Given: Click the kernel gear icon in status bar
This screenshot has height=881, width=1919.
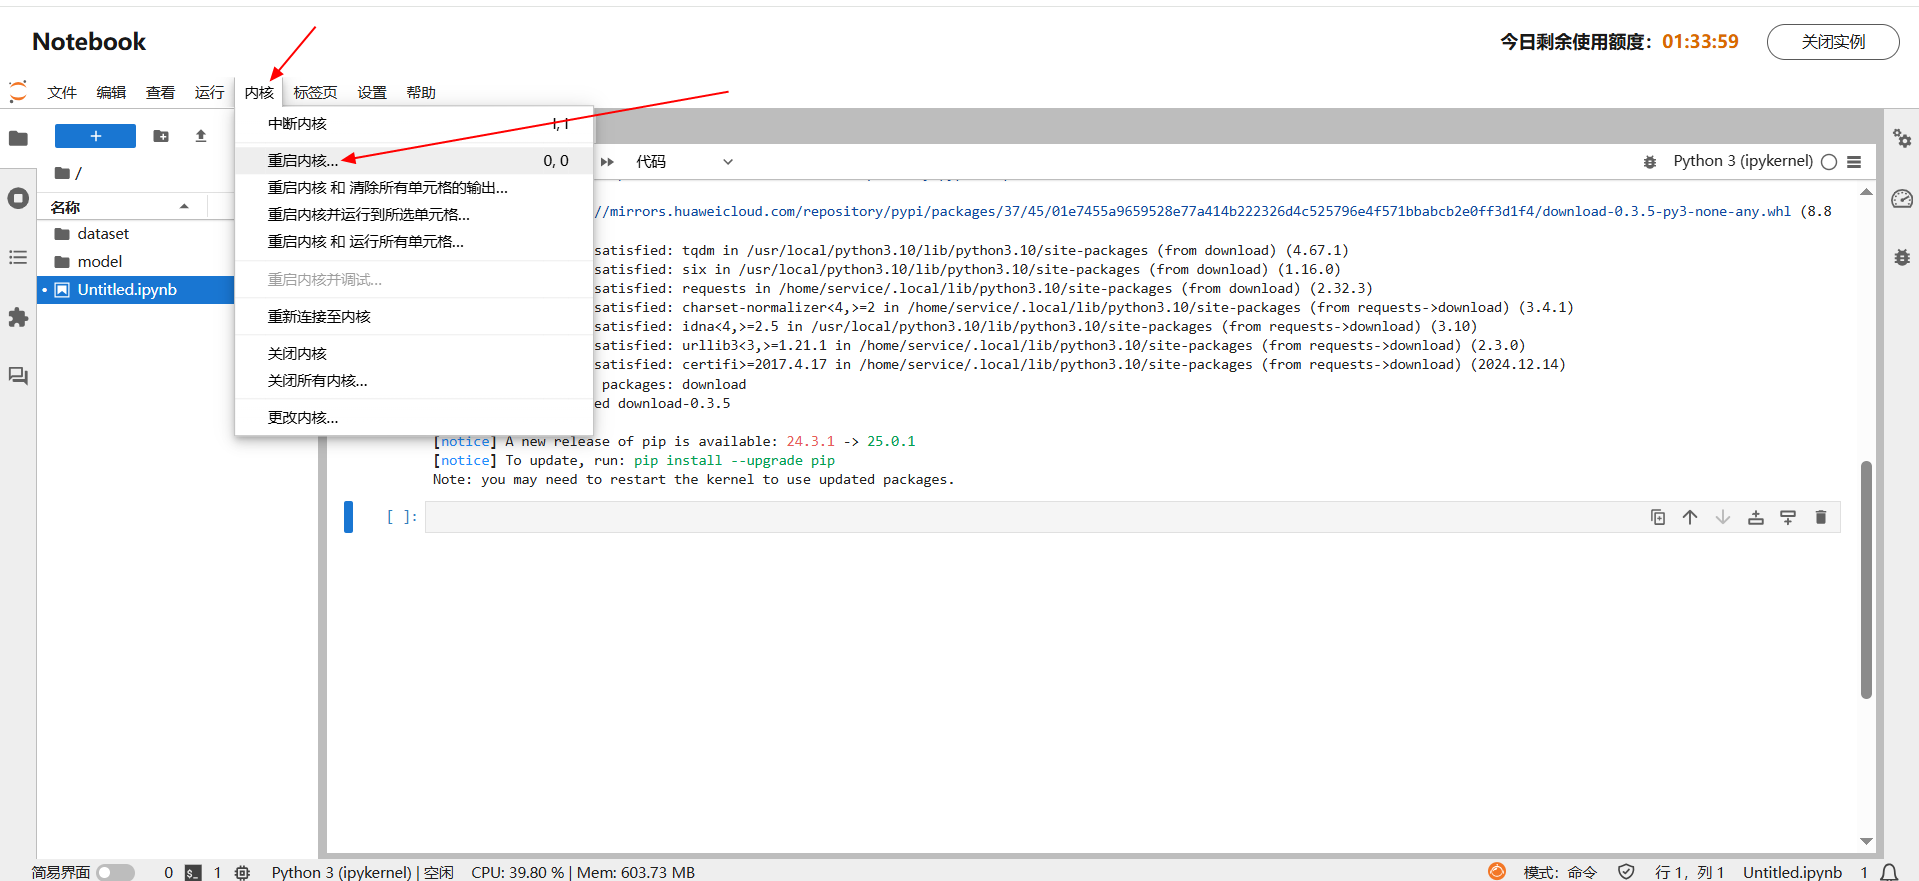Looking at the screenshot, I should point(242,873).
